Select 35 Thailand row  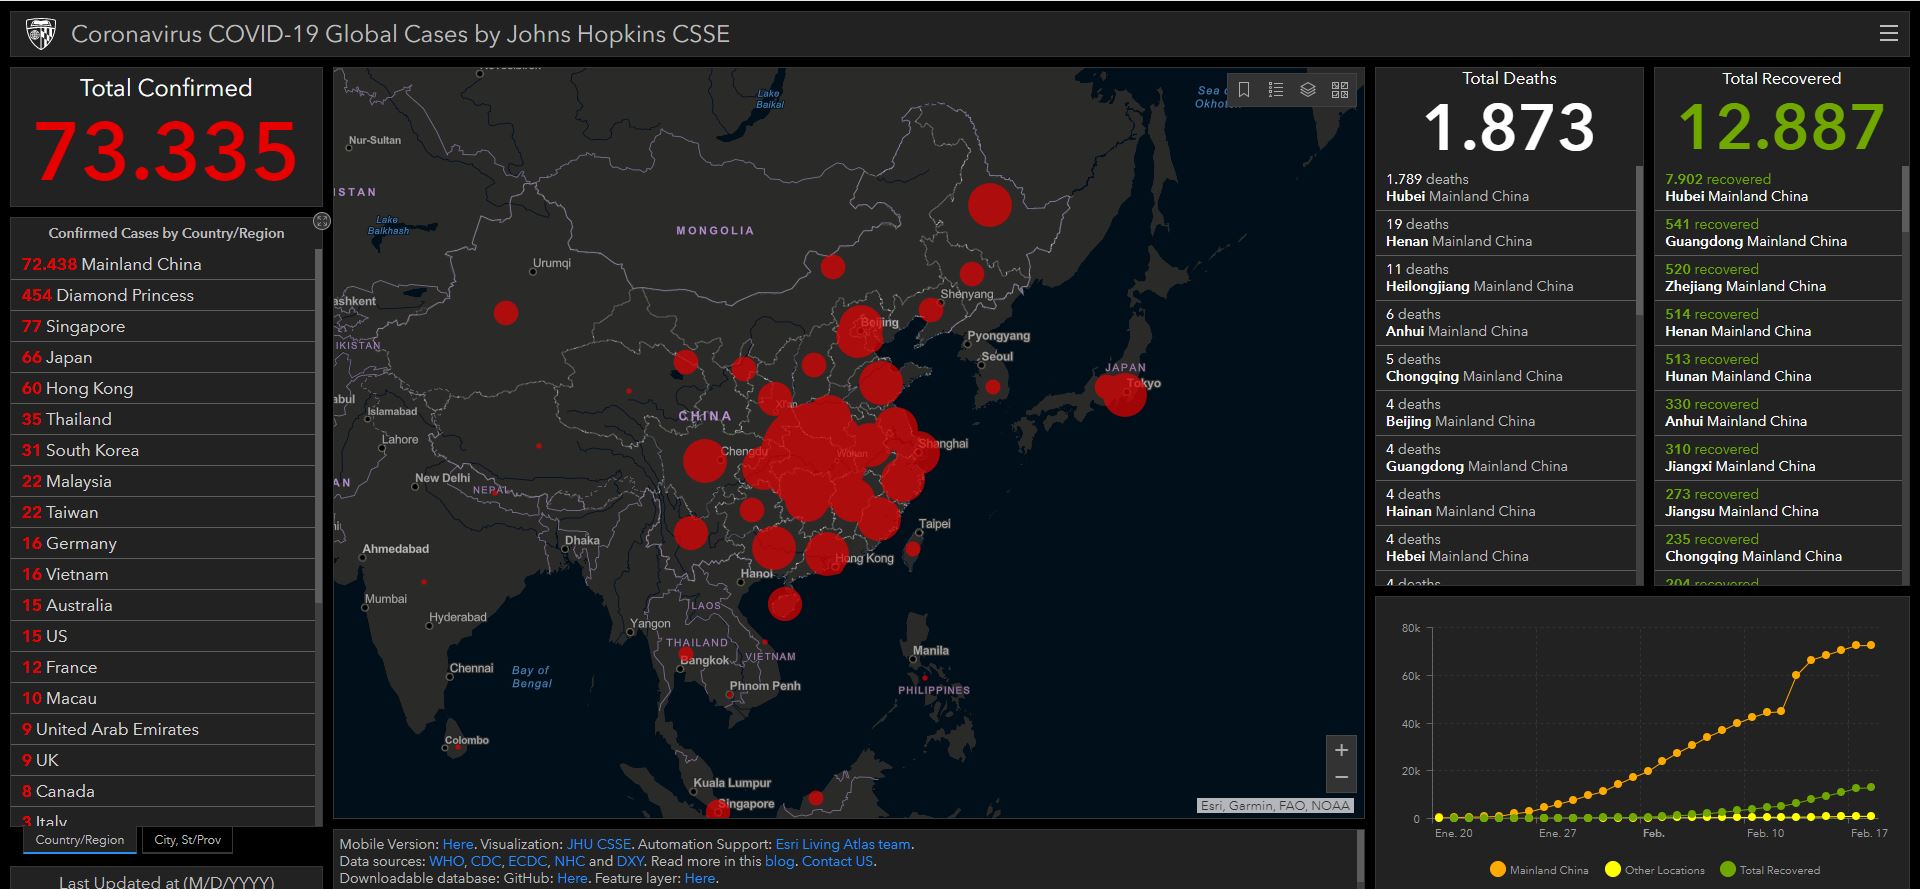[164, 419]
